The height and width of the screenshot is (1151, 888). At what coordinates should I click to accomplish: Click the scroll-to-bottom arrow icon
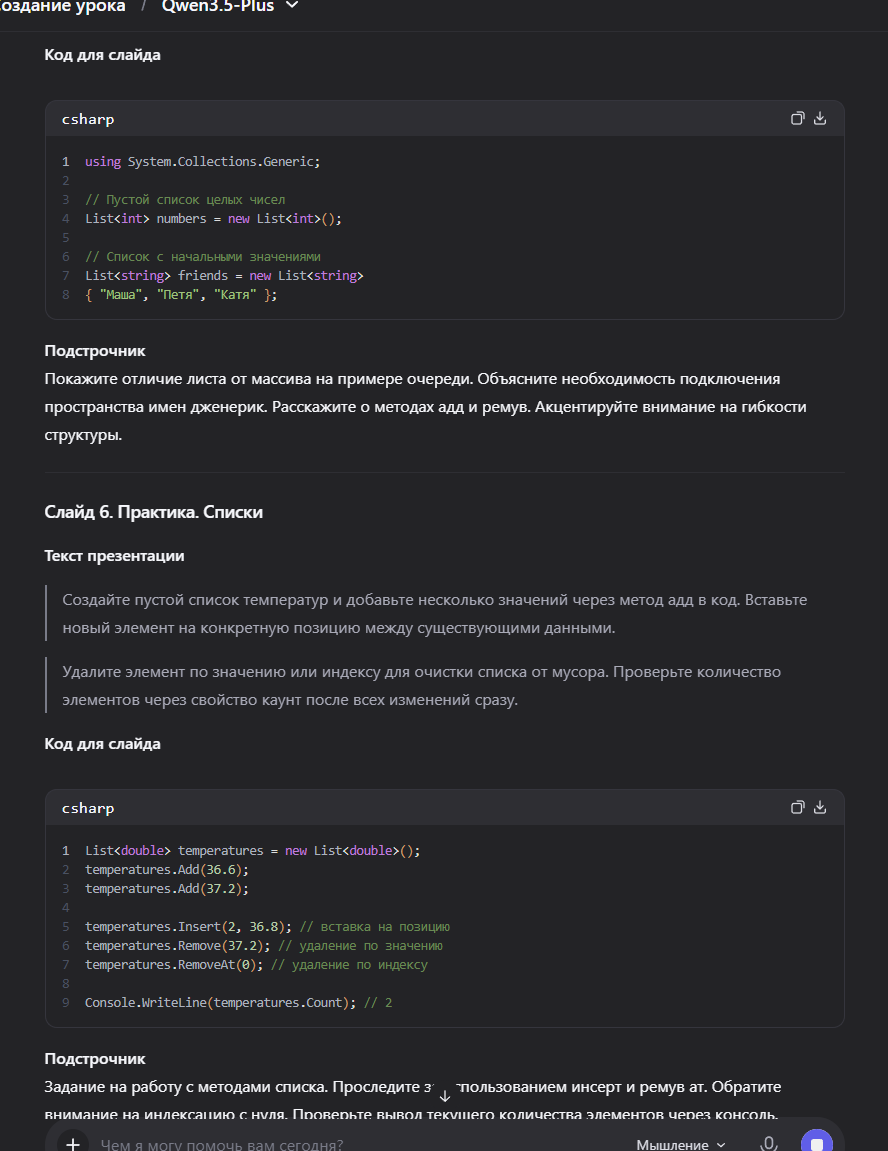(x=445, y=1096)
